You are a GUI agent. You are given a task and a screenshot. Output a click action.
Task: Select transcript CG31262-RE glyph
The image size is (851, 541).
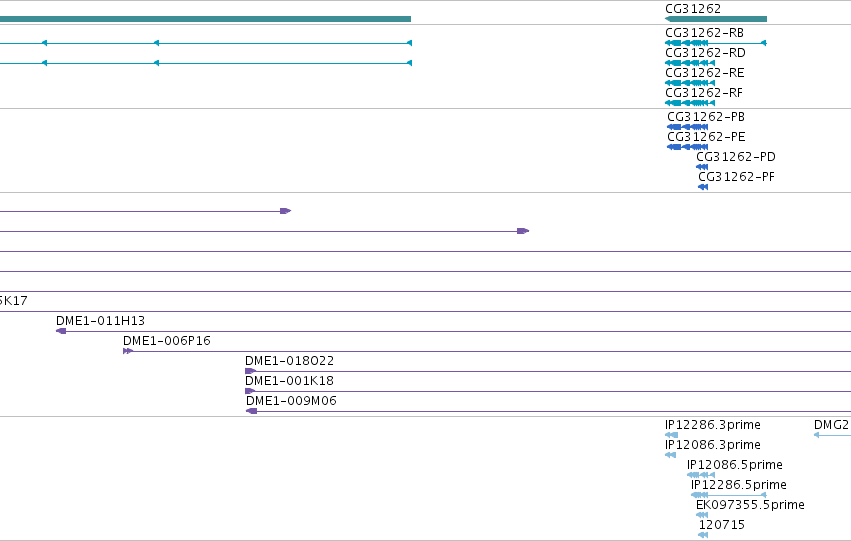point(690,83)
